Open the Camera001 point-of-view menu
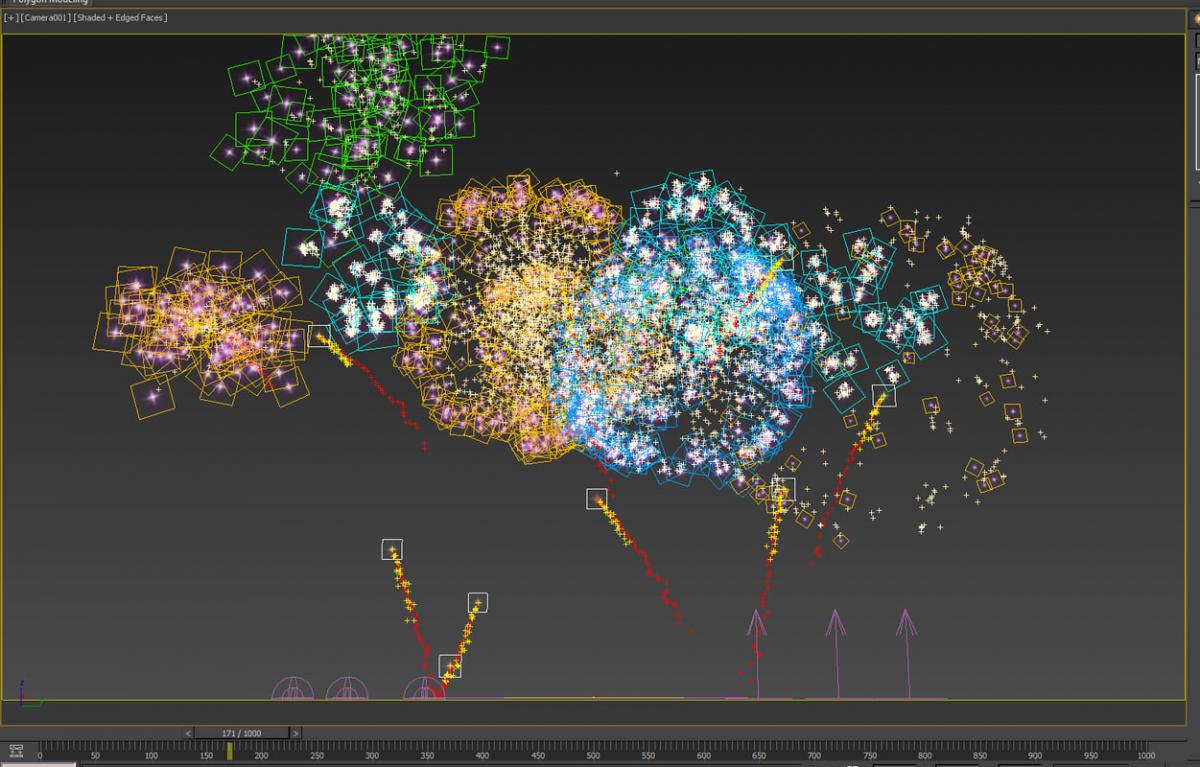Screen dimensions: 1200x767 point(46,17)
